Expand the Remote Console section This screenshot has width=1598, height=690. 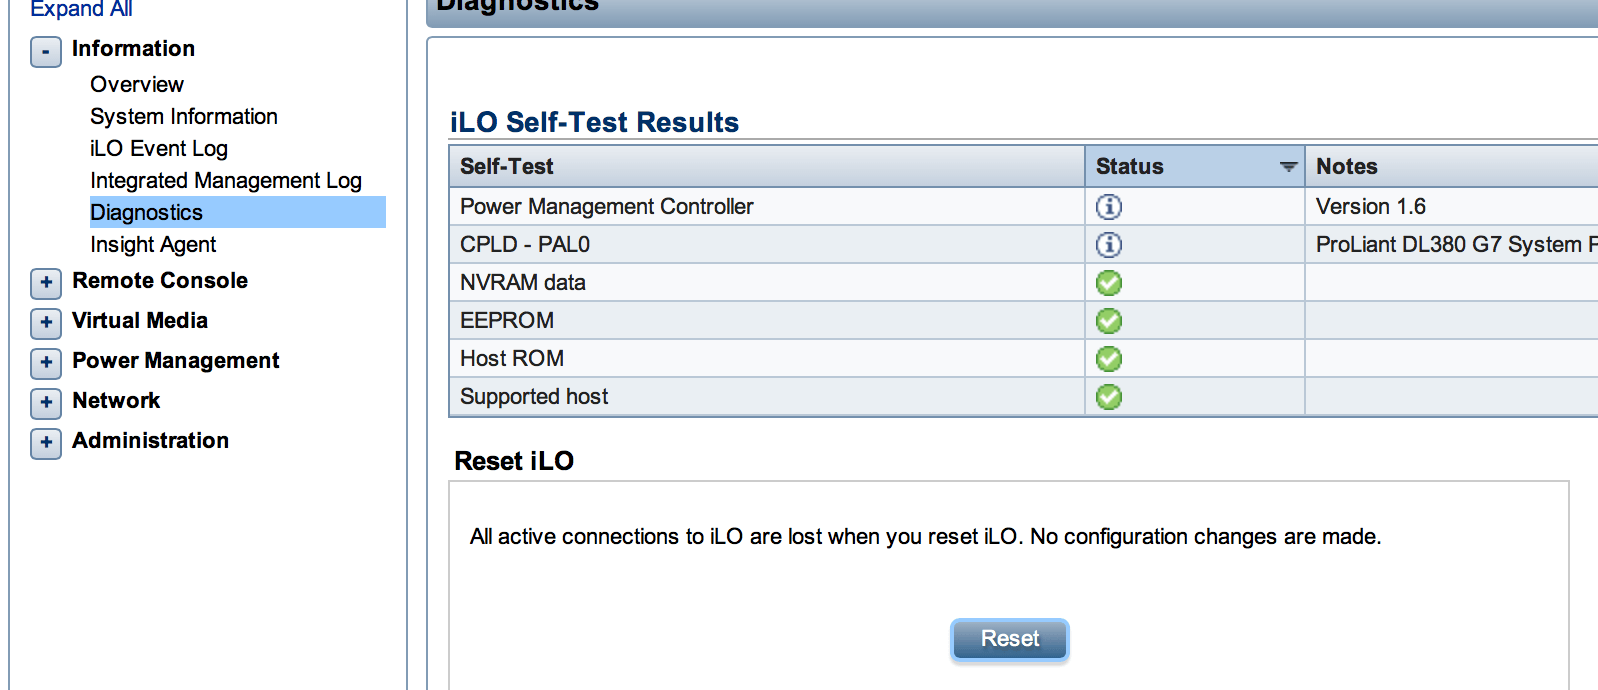[x=46, y=283]
